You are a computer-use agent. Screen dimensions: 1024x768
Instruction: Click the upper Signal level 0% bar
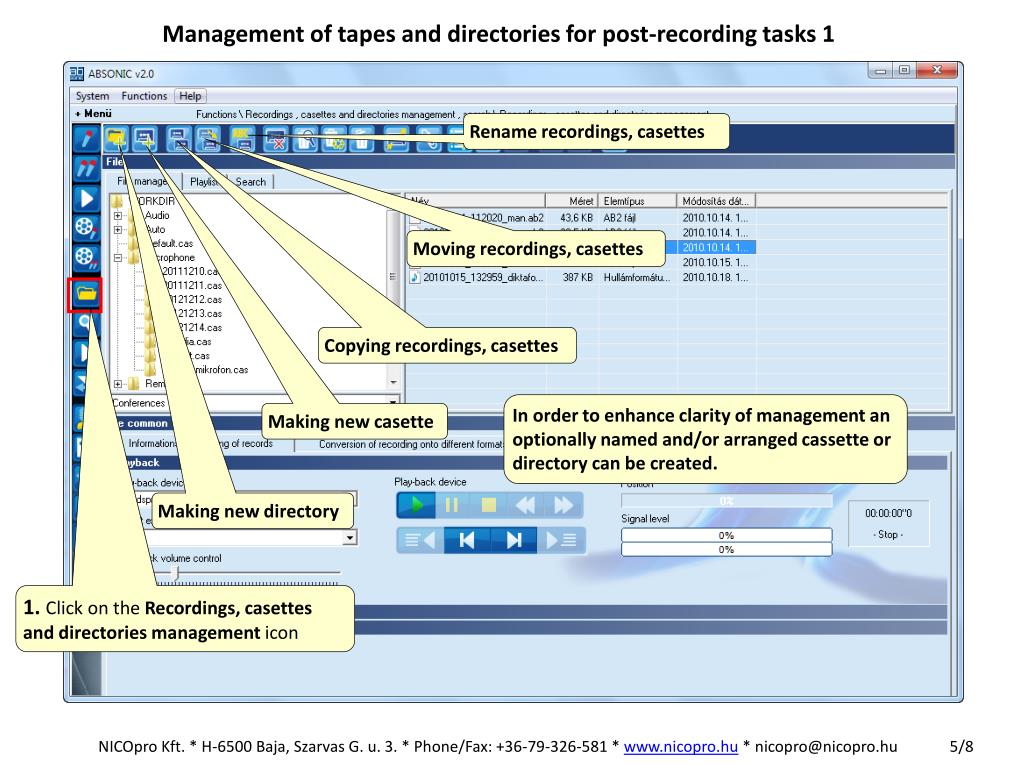pyautogui.click(x=727, y=536)
